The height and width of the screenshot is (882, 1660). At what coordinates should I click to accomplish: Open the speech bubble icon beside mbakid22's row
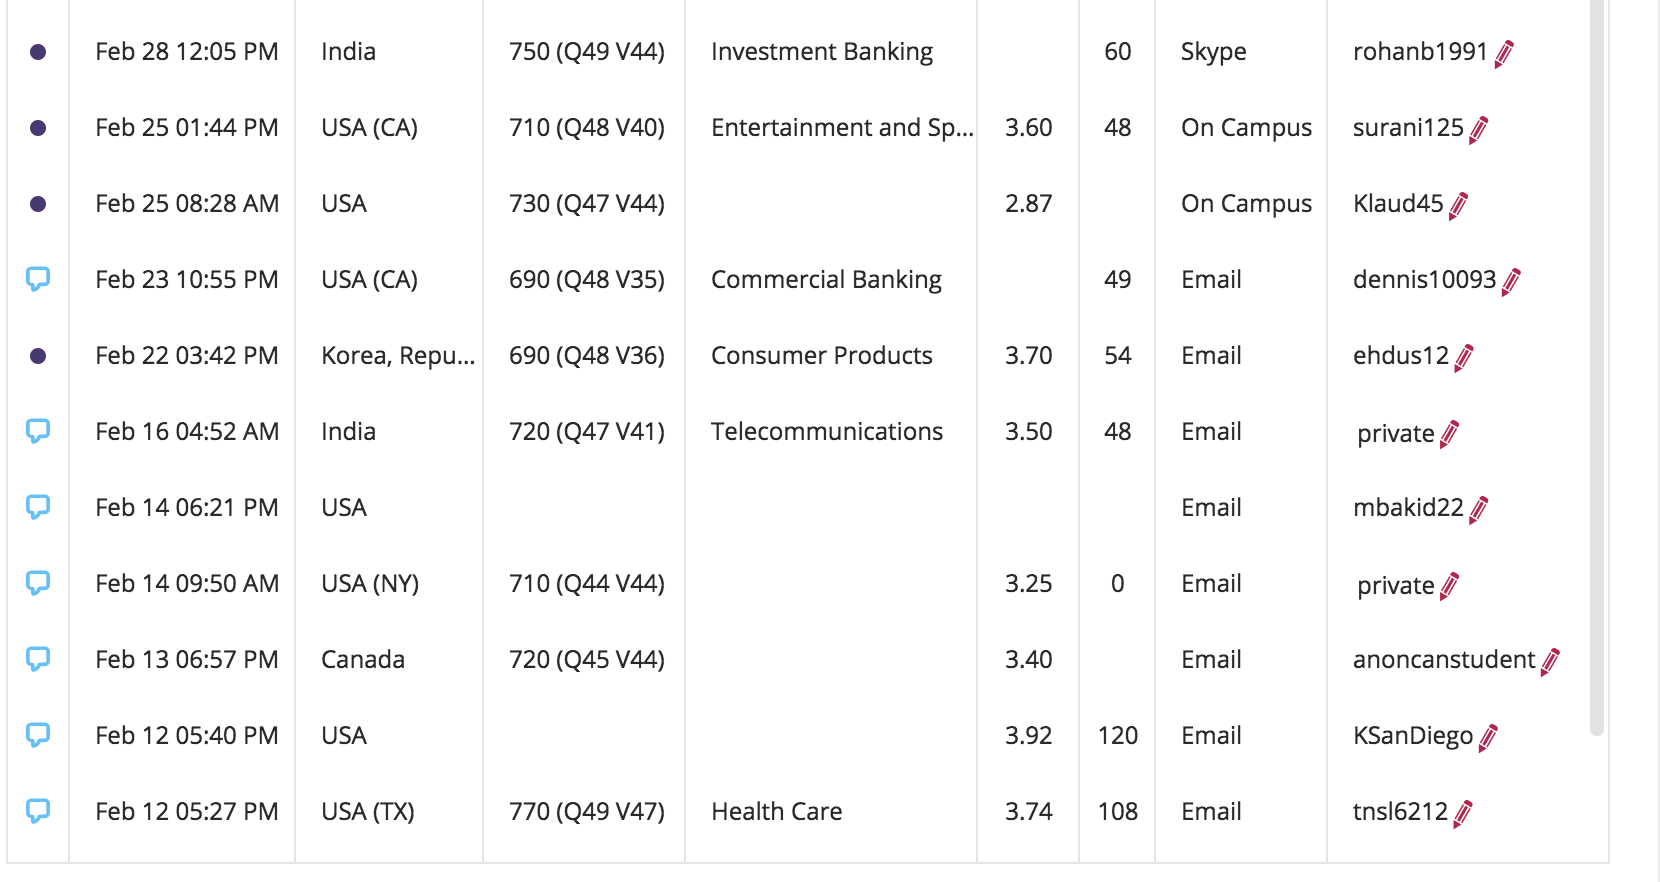[37, 507]
